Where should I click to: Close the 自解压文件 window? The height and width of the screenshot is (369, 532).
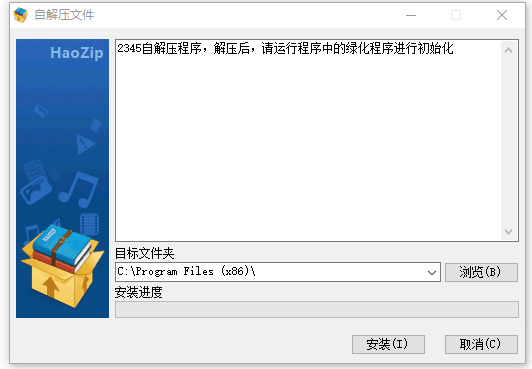[x=502, y=15]
